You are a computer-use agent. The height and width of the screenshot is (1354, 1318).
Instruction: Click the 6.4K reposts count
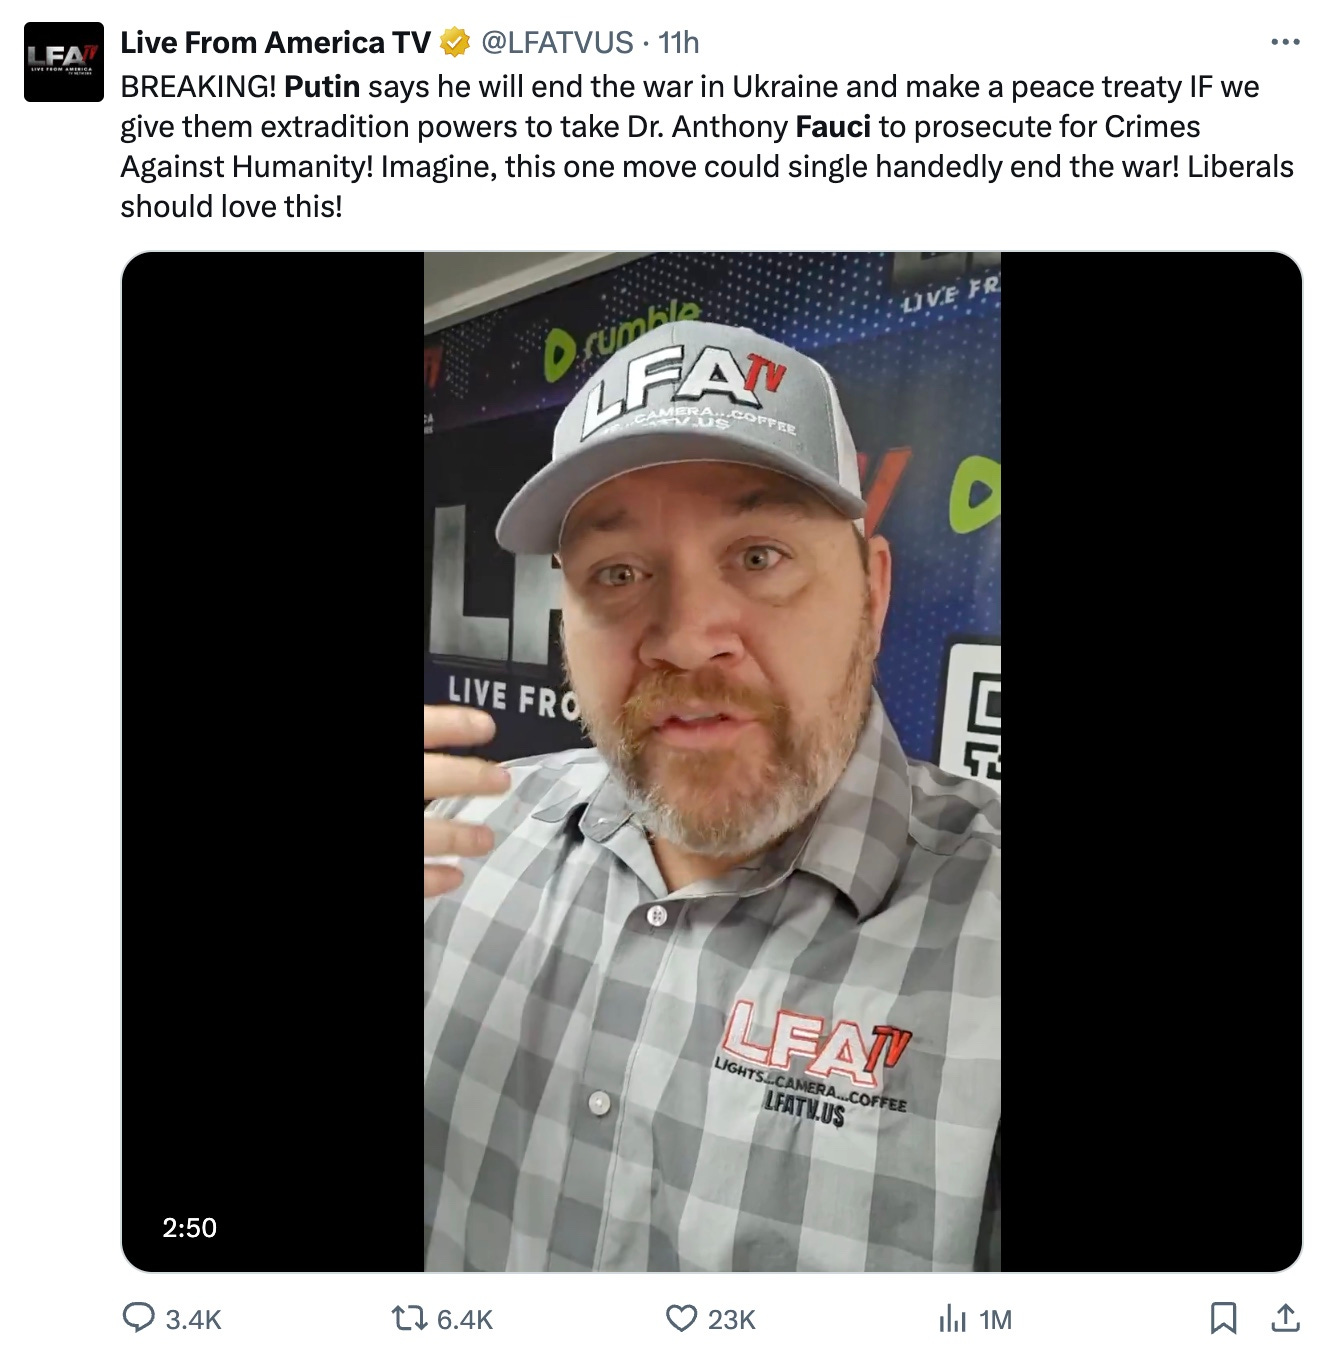point(465,1319)
